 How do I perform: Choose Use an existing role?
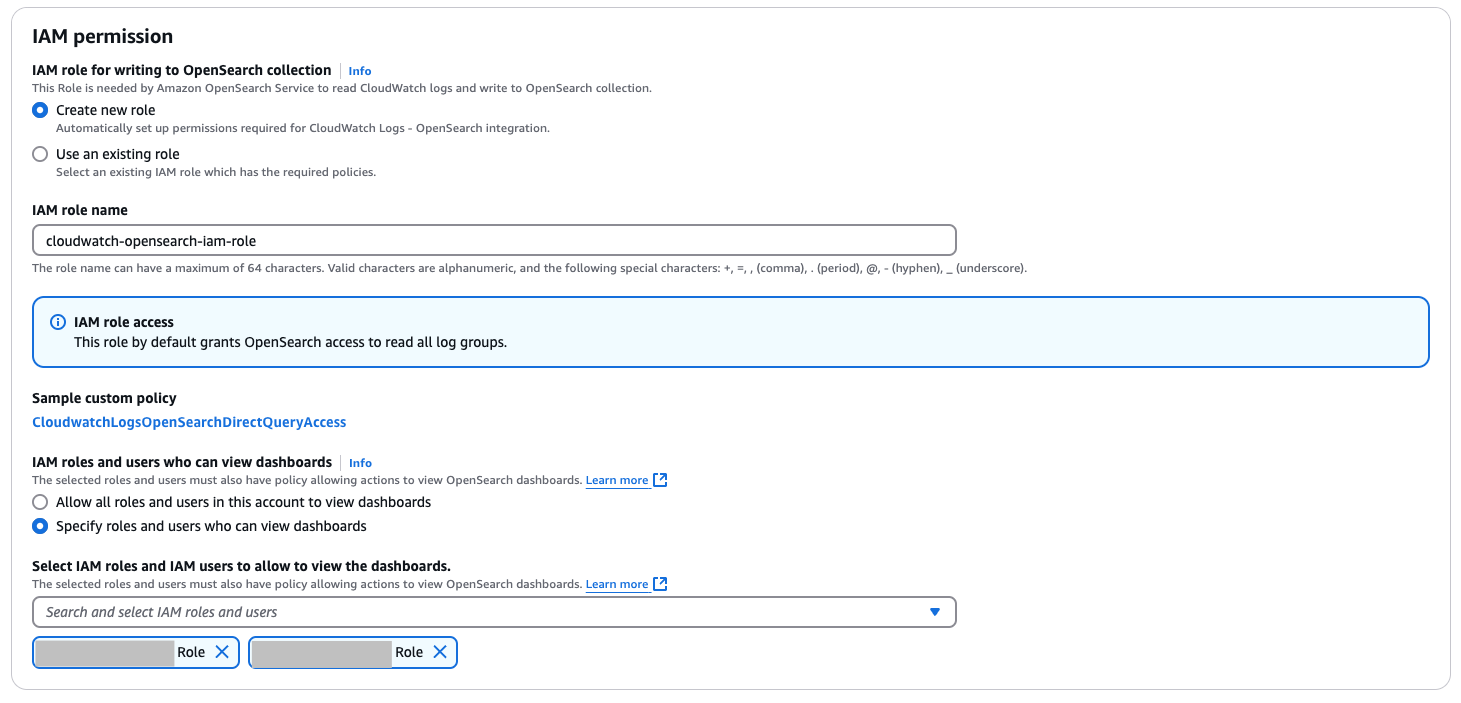tap(40, 154)
